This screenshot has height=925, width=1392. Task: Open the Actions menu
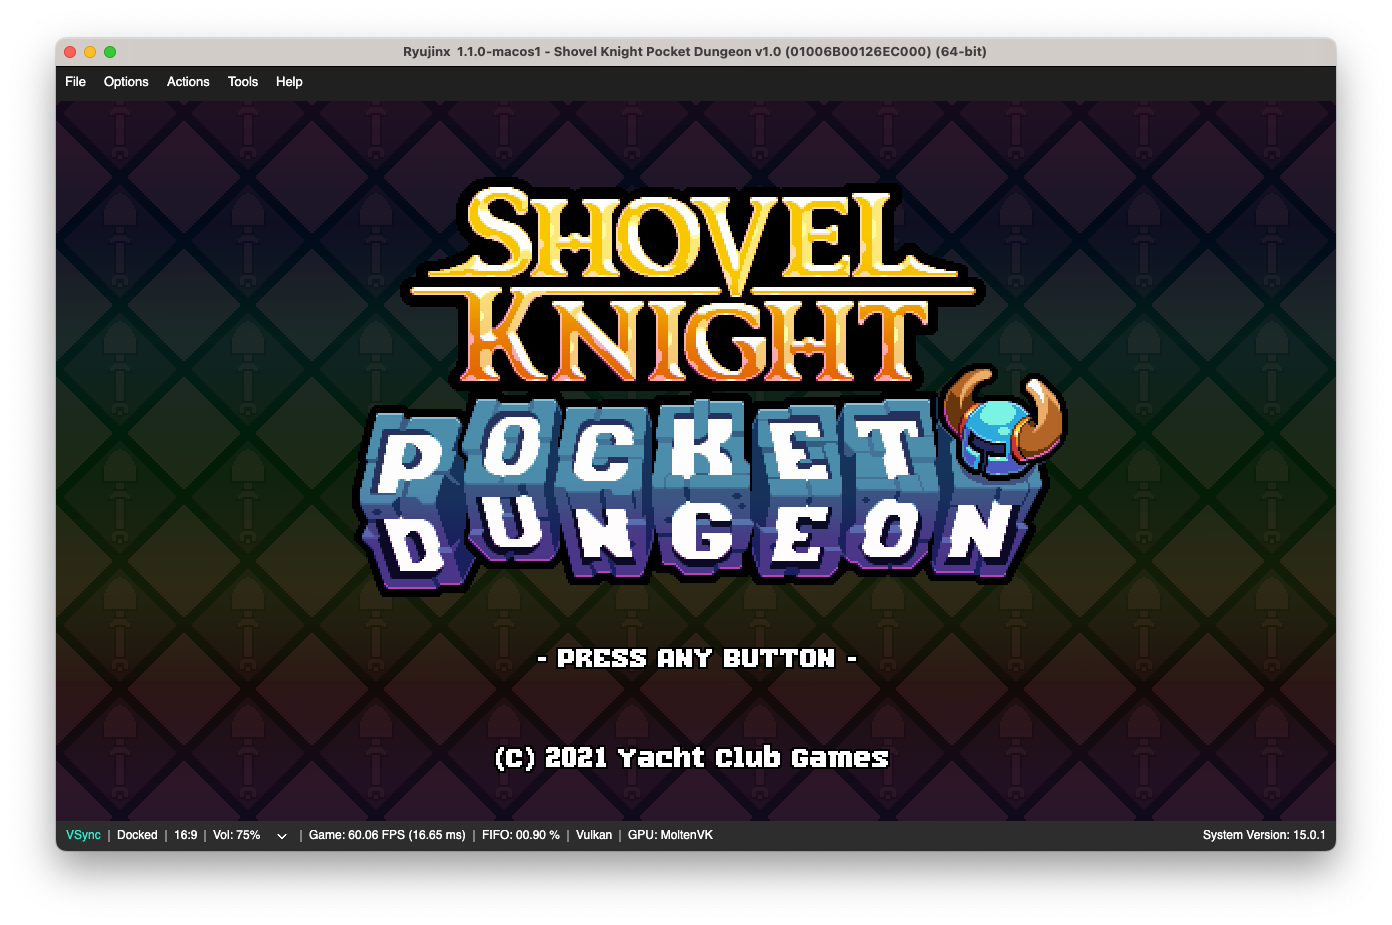pyautogui.click(x=188, y=82)
